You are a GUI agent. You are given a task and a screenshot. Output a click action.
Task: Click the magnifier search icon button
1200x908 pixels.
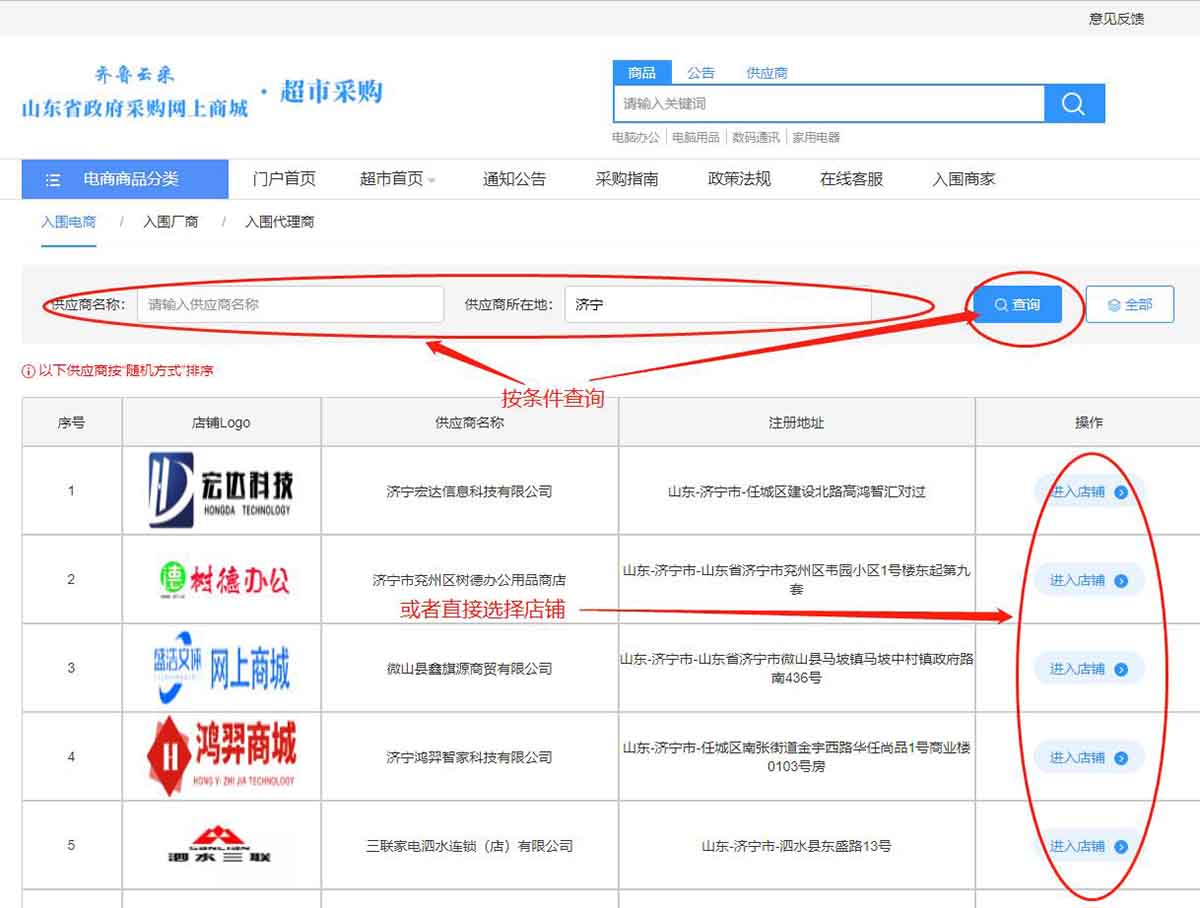click(x=1074, y=104)
